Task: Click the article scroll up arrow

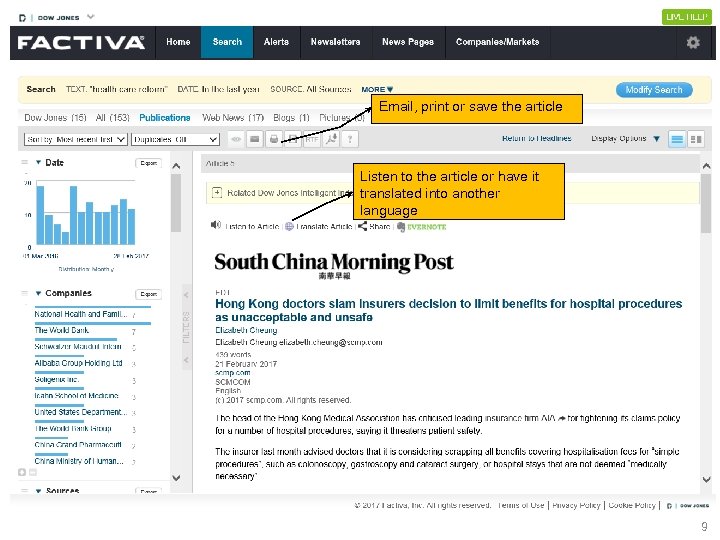Action: [x=706, y=166]
